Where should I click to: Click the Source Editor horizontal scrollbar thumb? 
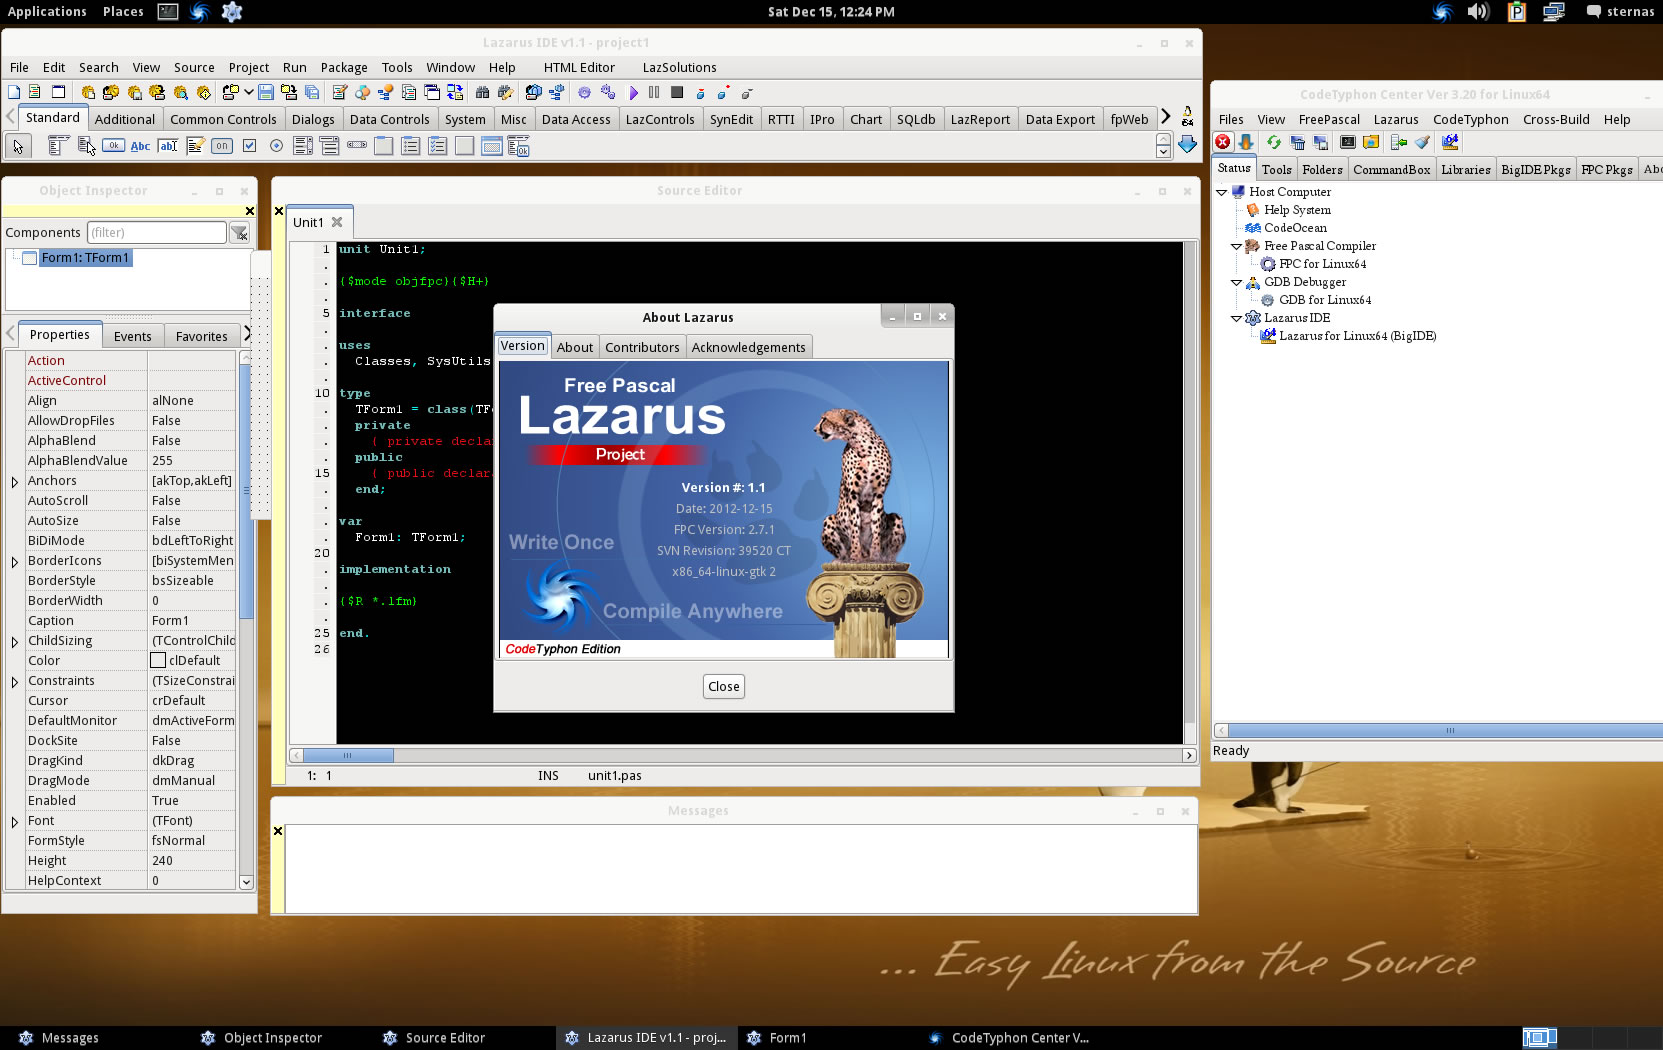(348, 755)
